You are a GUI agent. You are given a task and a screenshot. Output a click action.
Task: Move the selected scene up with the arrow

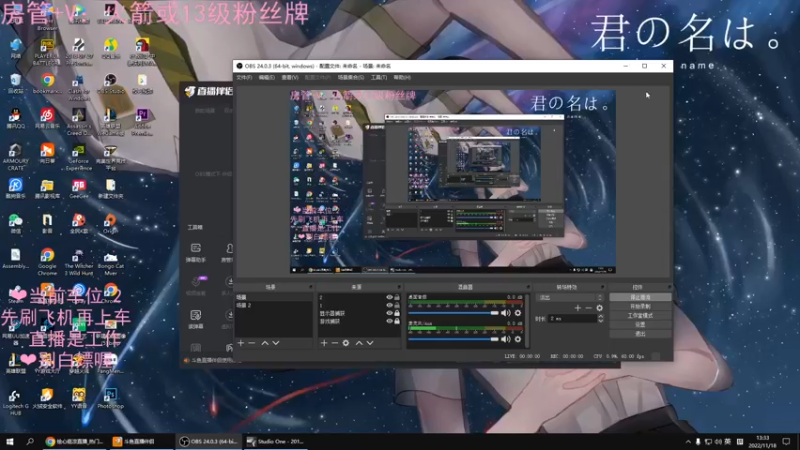[x=265, y=343]
